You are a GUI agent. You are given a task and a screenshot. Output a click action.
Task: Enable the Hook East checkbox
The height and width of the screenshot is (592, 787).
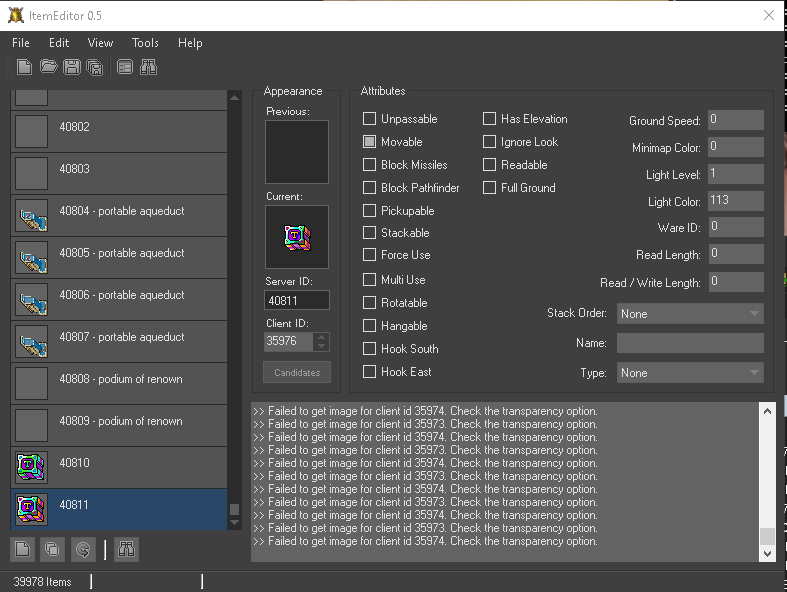369,372
